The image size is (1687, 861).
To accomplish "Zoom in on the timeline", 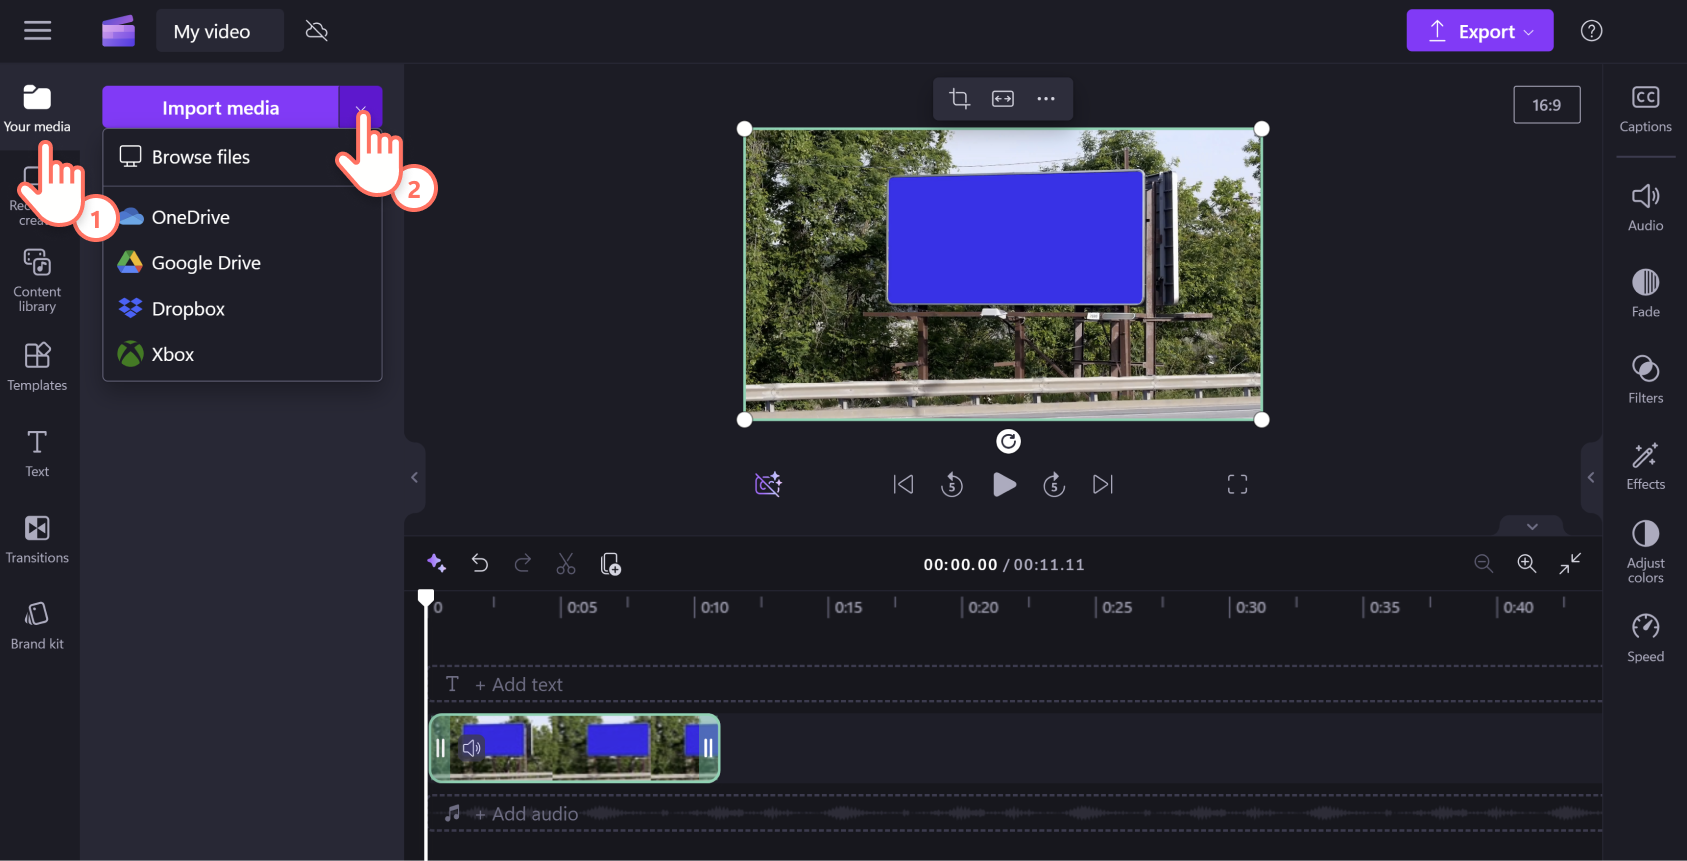I will (x=1527, y=564).
